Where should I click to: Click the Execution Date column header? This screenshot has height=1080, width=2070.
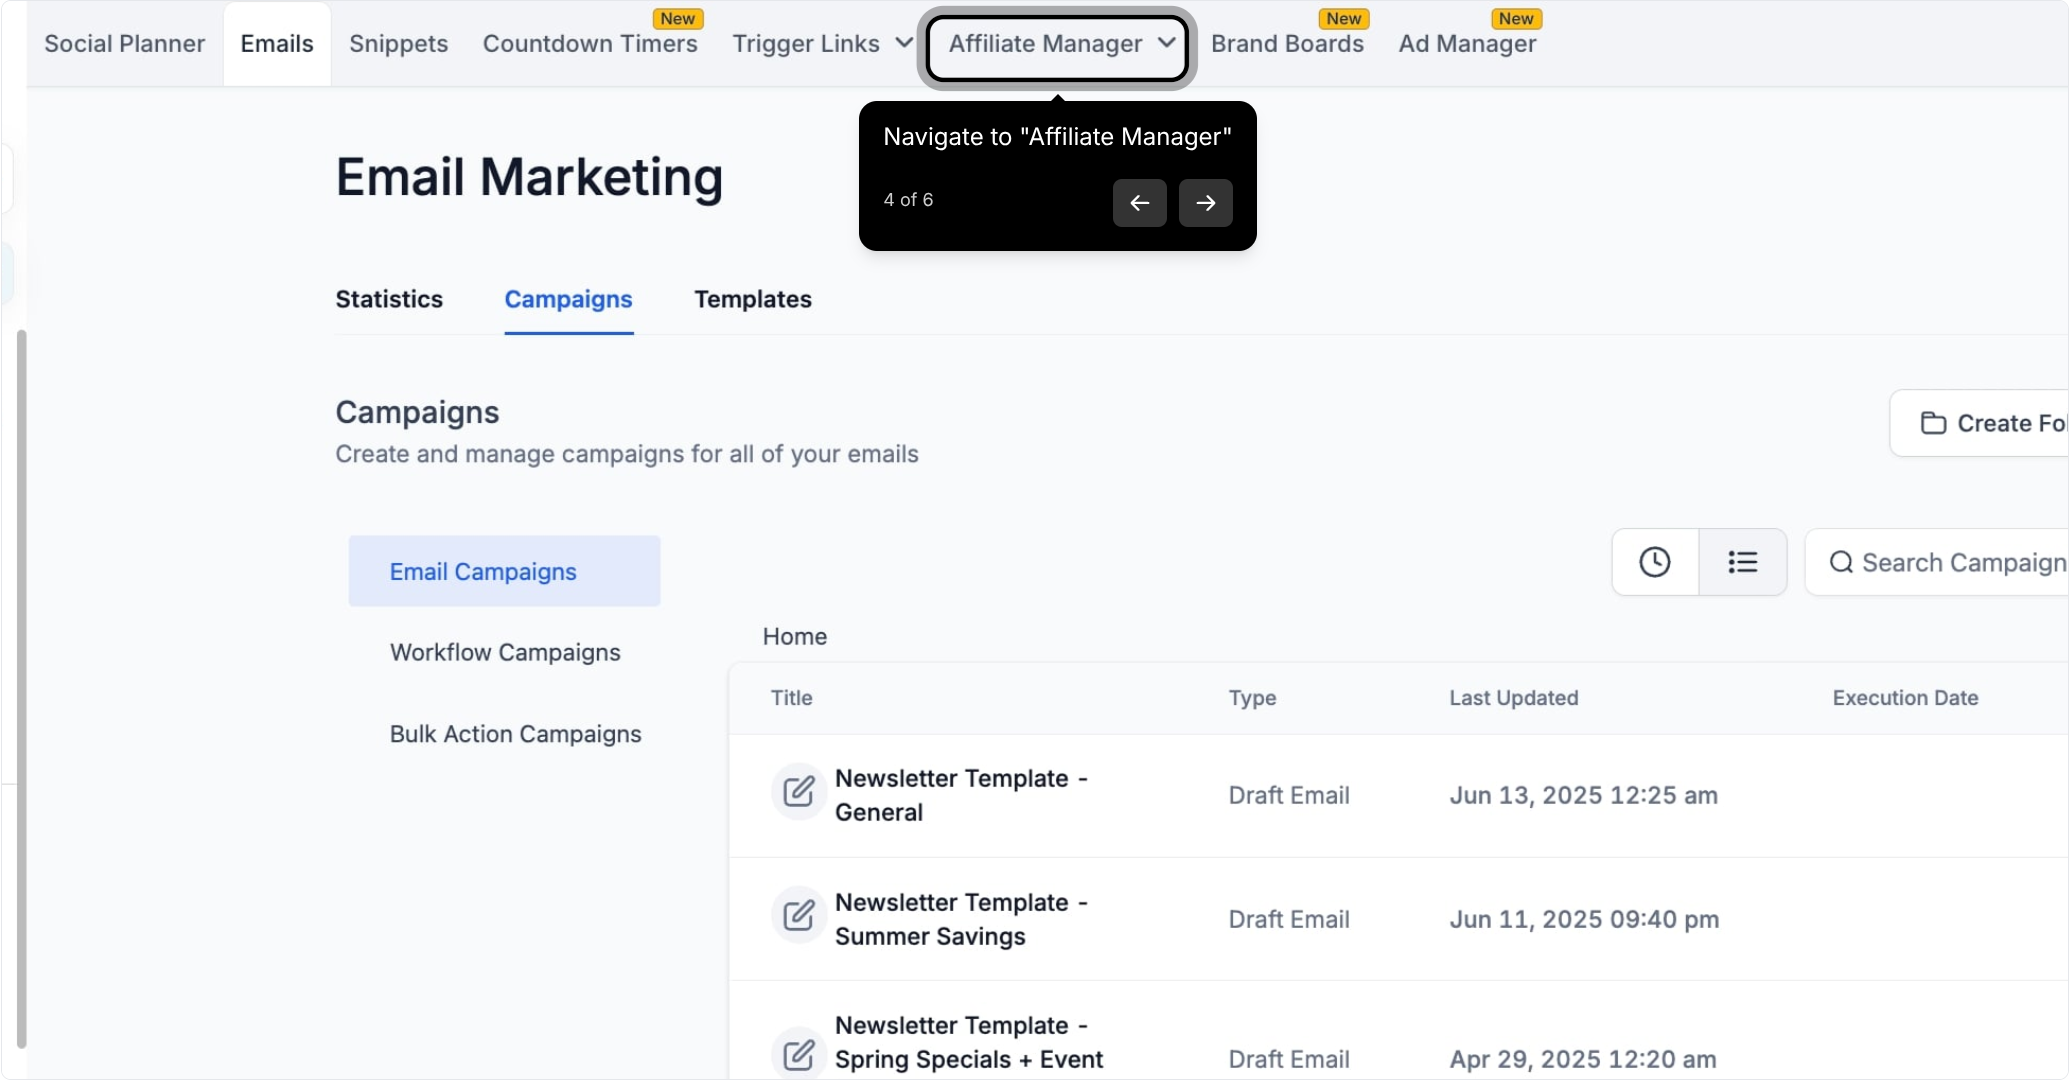click(1905, 698)
